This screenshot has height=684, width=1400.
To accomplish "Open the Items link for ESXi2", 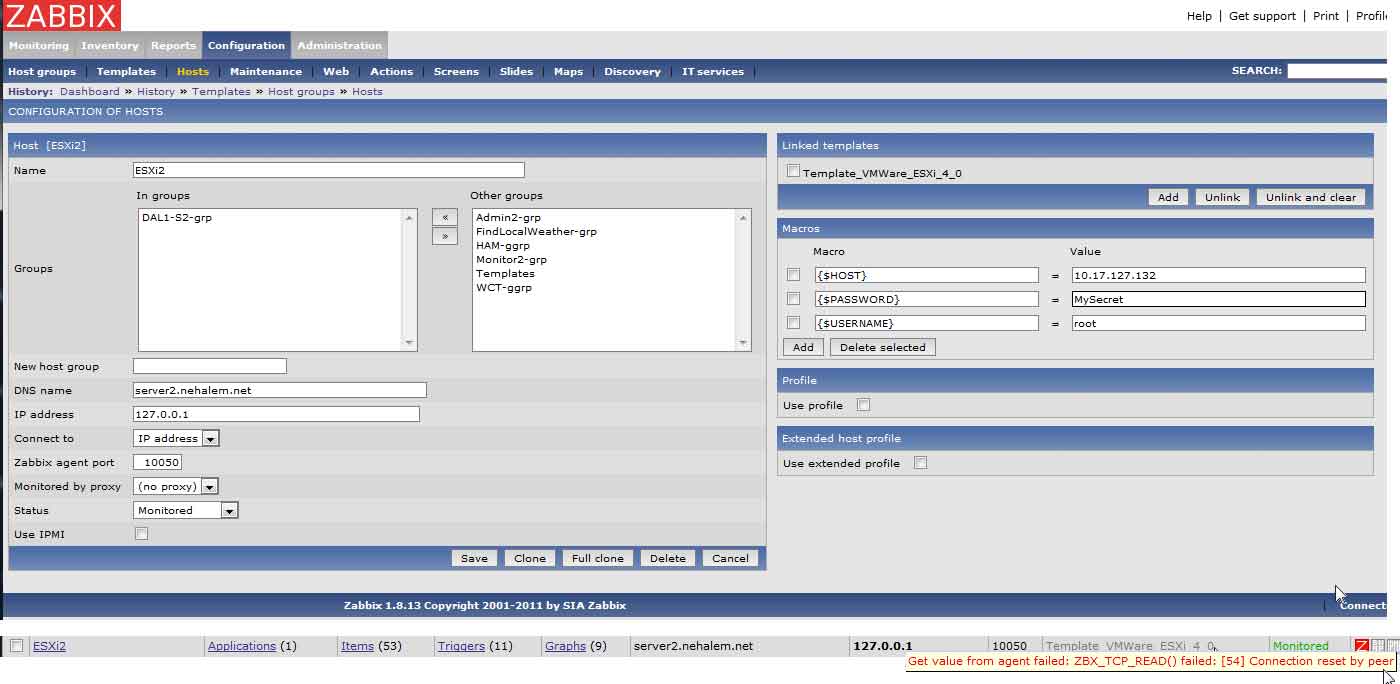I will pos(357,646).
